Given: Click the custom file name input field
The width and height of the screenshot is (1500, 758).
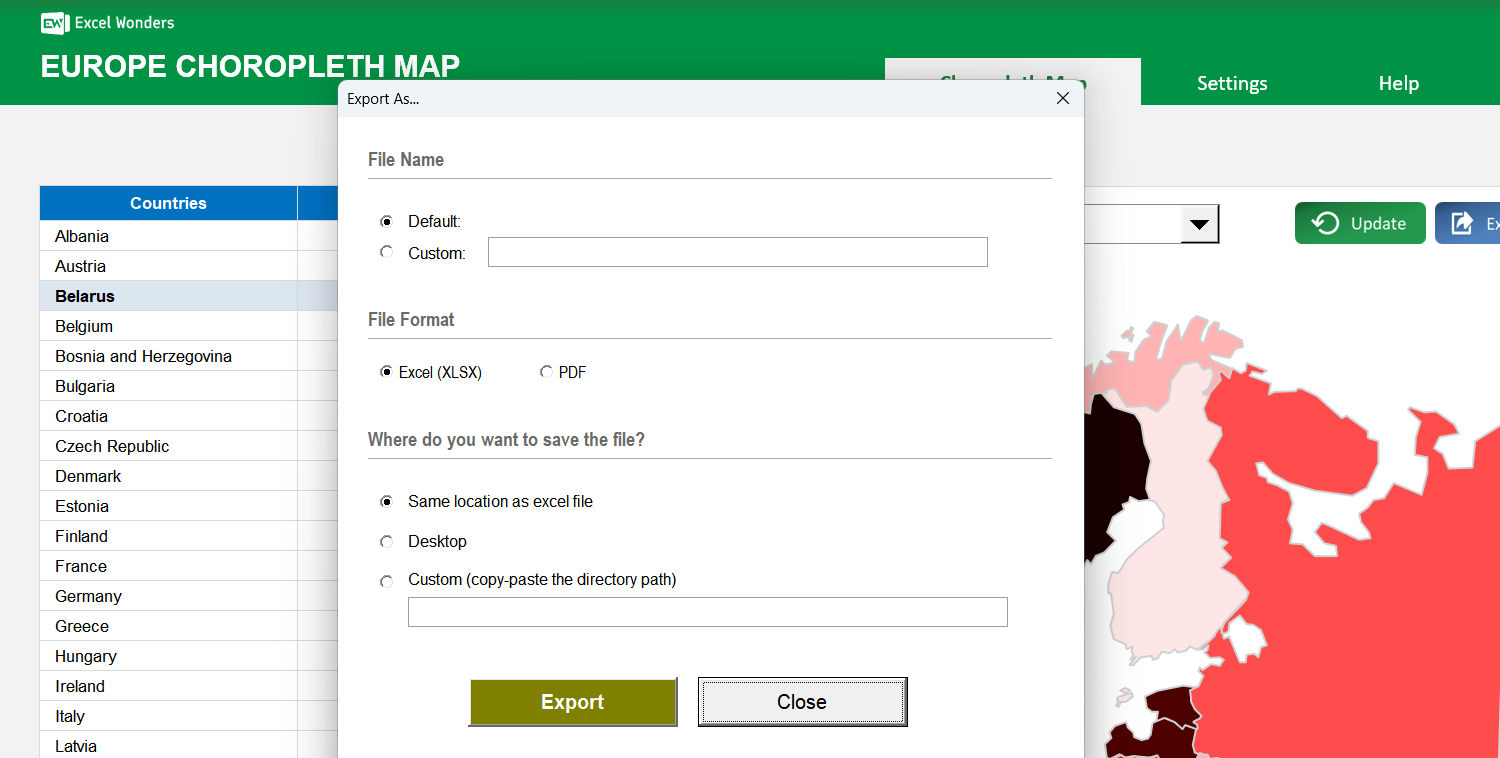Looking at the screenshot, I should 737,252.
